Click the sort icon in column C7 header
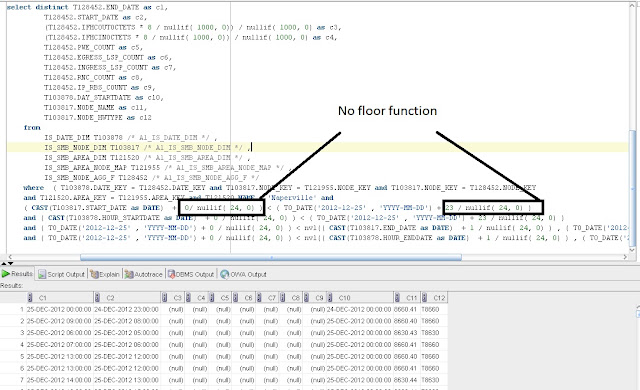 [259, 297]
